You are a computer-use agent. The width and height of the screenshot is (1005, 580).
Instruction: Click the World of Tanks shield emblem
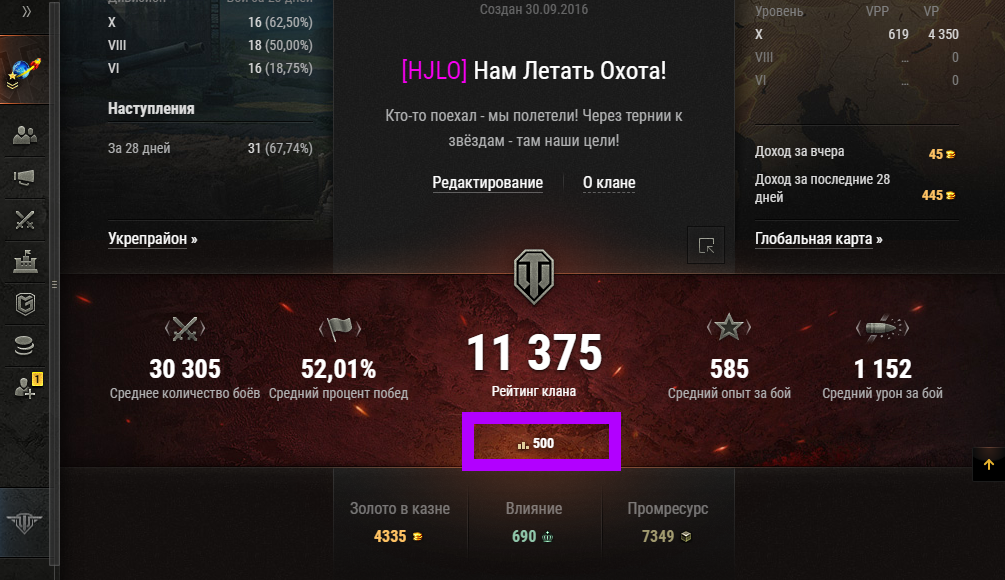pos(534,277)
